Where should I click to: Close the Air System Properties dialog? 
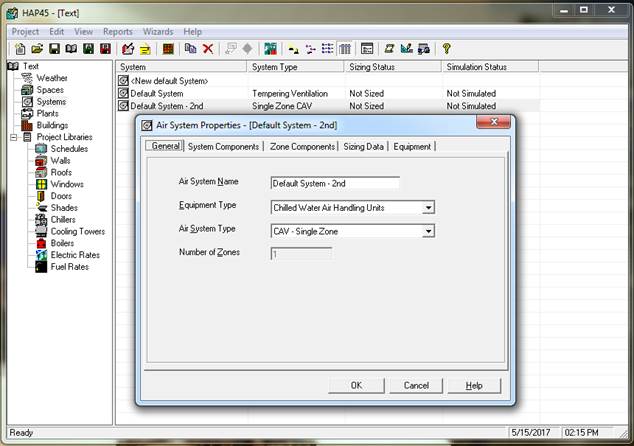(x=494, y=122)
